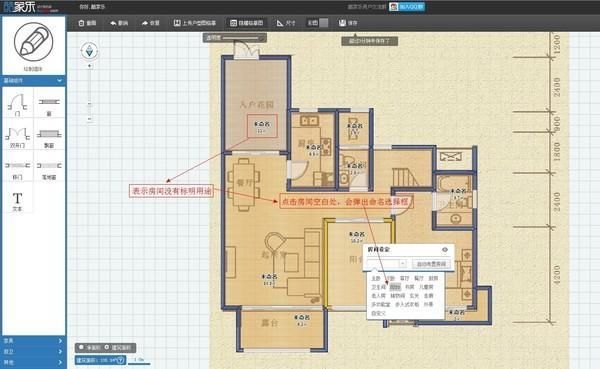Collapse the basic components panel header

34,80
